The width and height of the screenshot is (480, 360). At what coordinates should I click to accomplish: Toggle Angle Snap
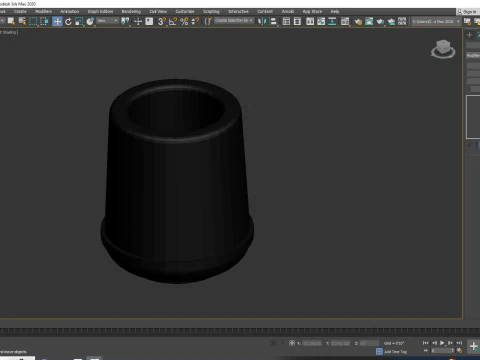[x=173, y=22]
